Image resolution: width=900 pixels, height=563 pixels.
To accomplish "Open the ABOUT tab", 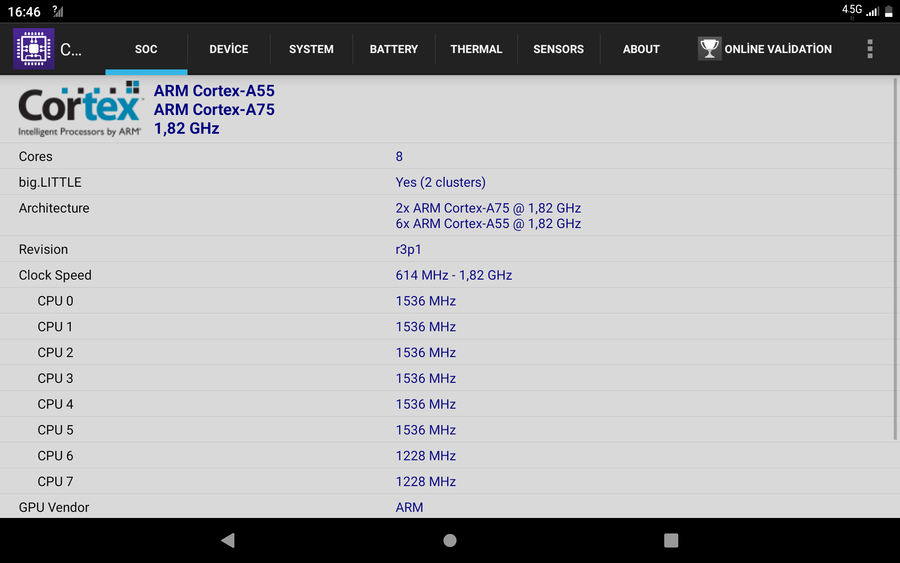I will [641, 49].
